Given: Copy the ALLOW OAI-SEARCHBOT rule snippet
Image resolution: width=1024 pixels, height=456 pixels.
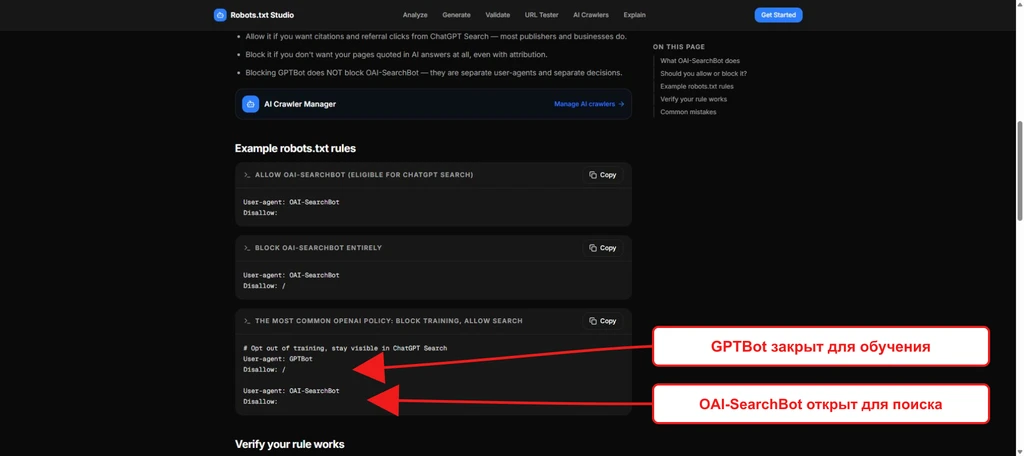Looking at the screenshot, I should (x=602, y=175).
